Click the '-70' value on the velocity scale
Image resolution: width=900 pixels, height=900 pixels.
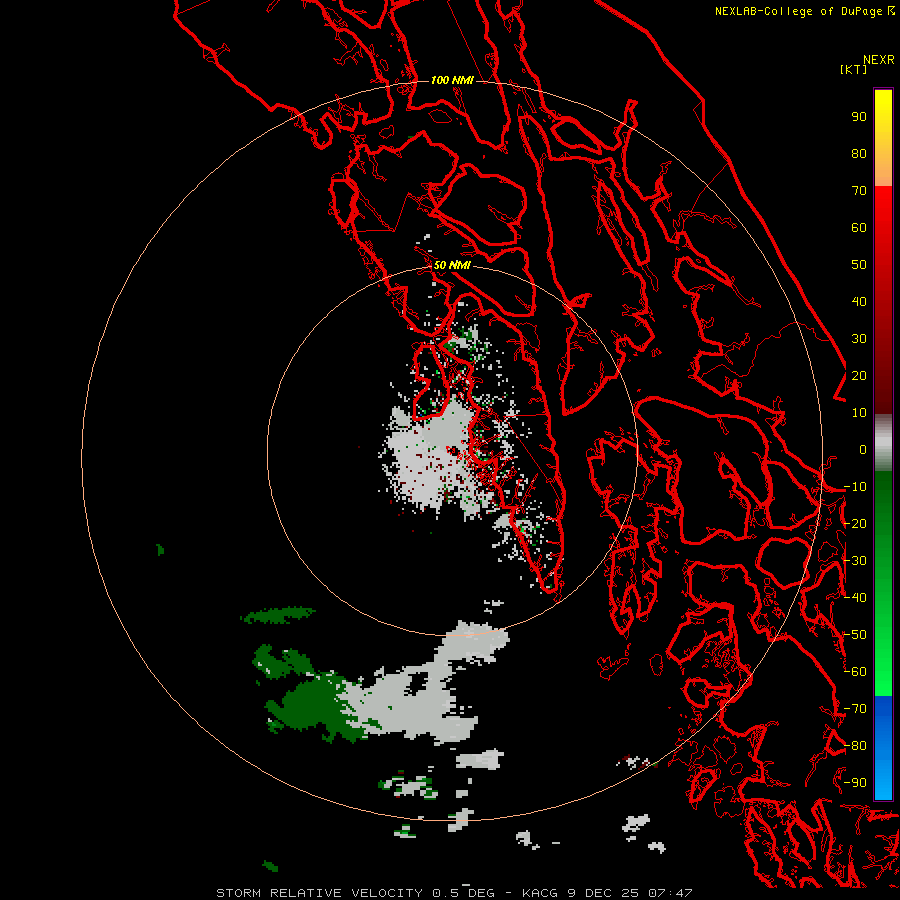pyautogui.click(x=855, y=709)
